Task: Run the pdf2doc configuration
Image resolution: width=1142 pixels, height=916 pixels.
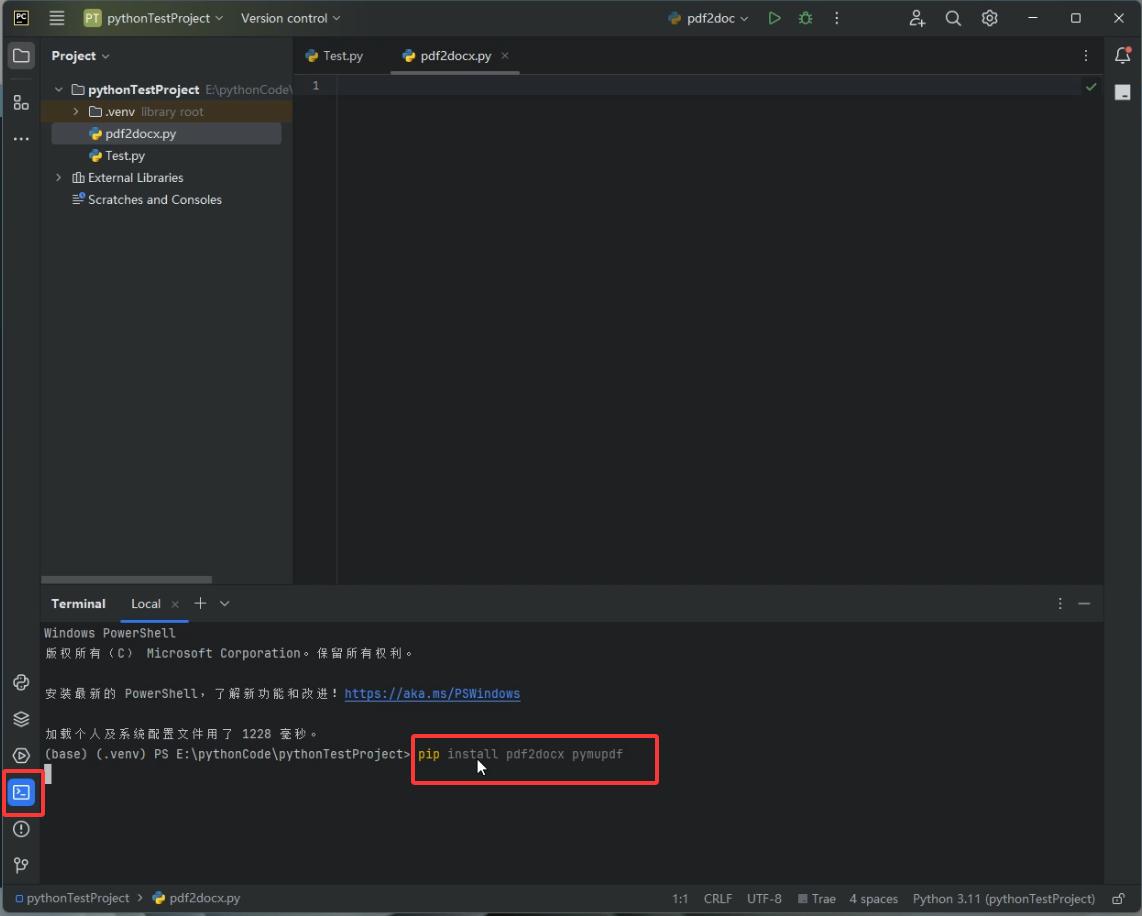Action: pyautogui.click(x=774, y=18)
